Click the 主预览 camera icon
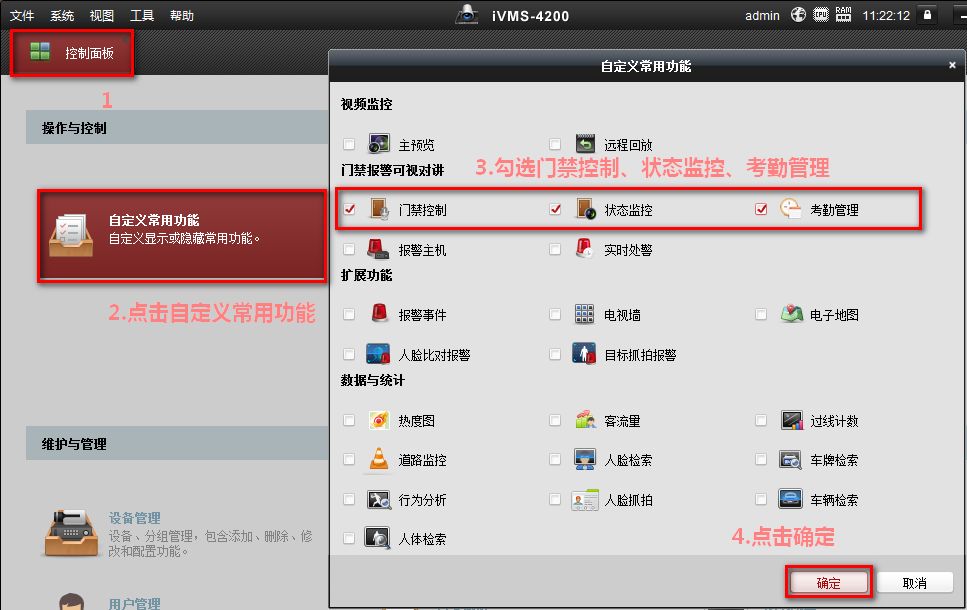 point(379,144)
